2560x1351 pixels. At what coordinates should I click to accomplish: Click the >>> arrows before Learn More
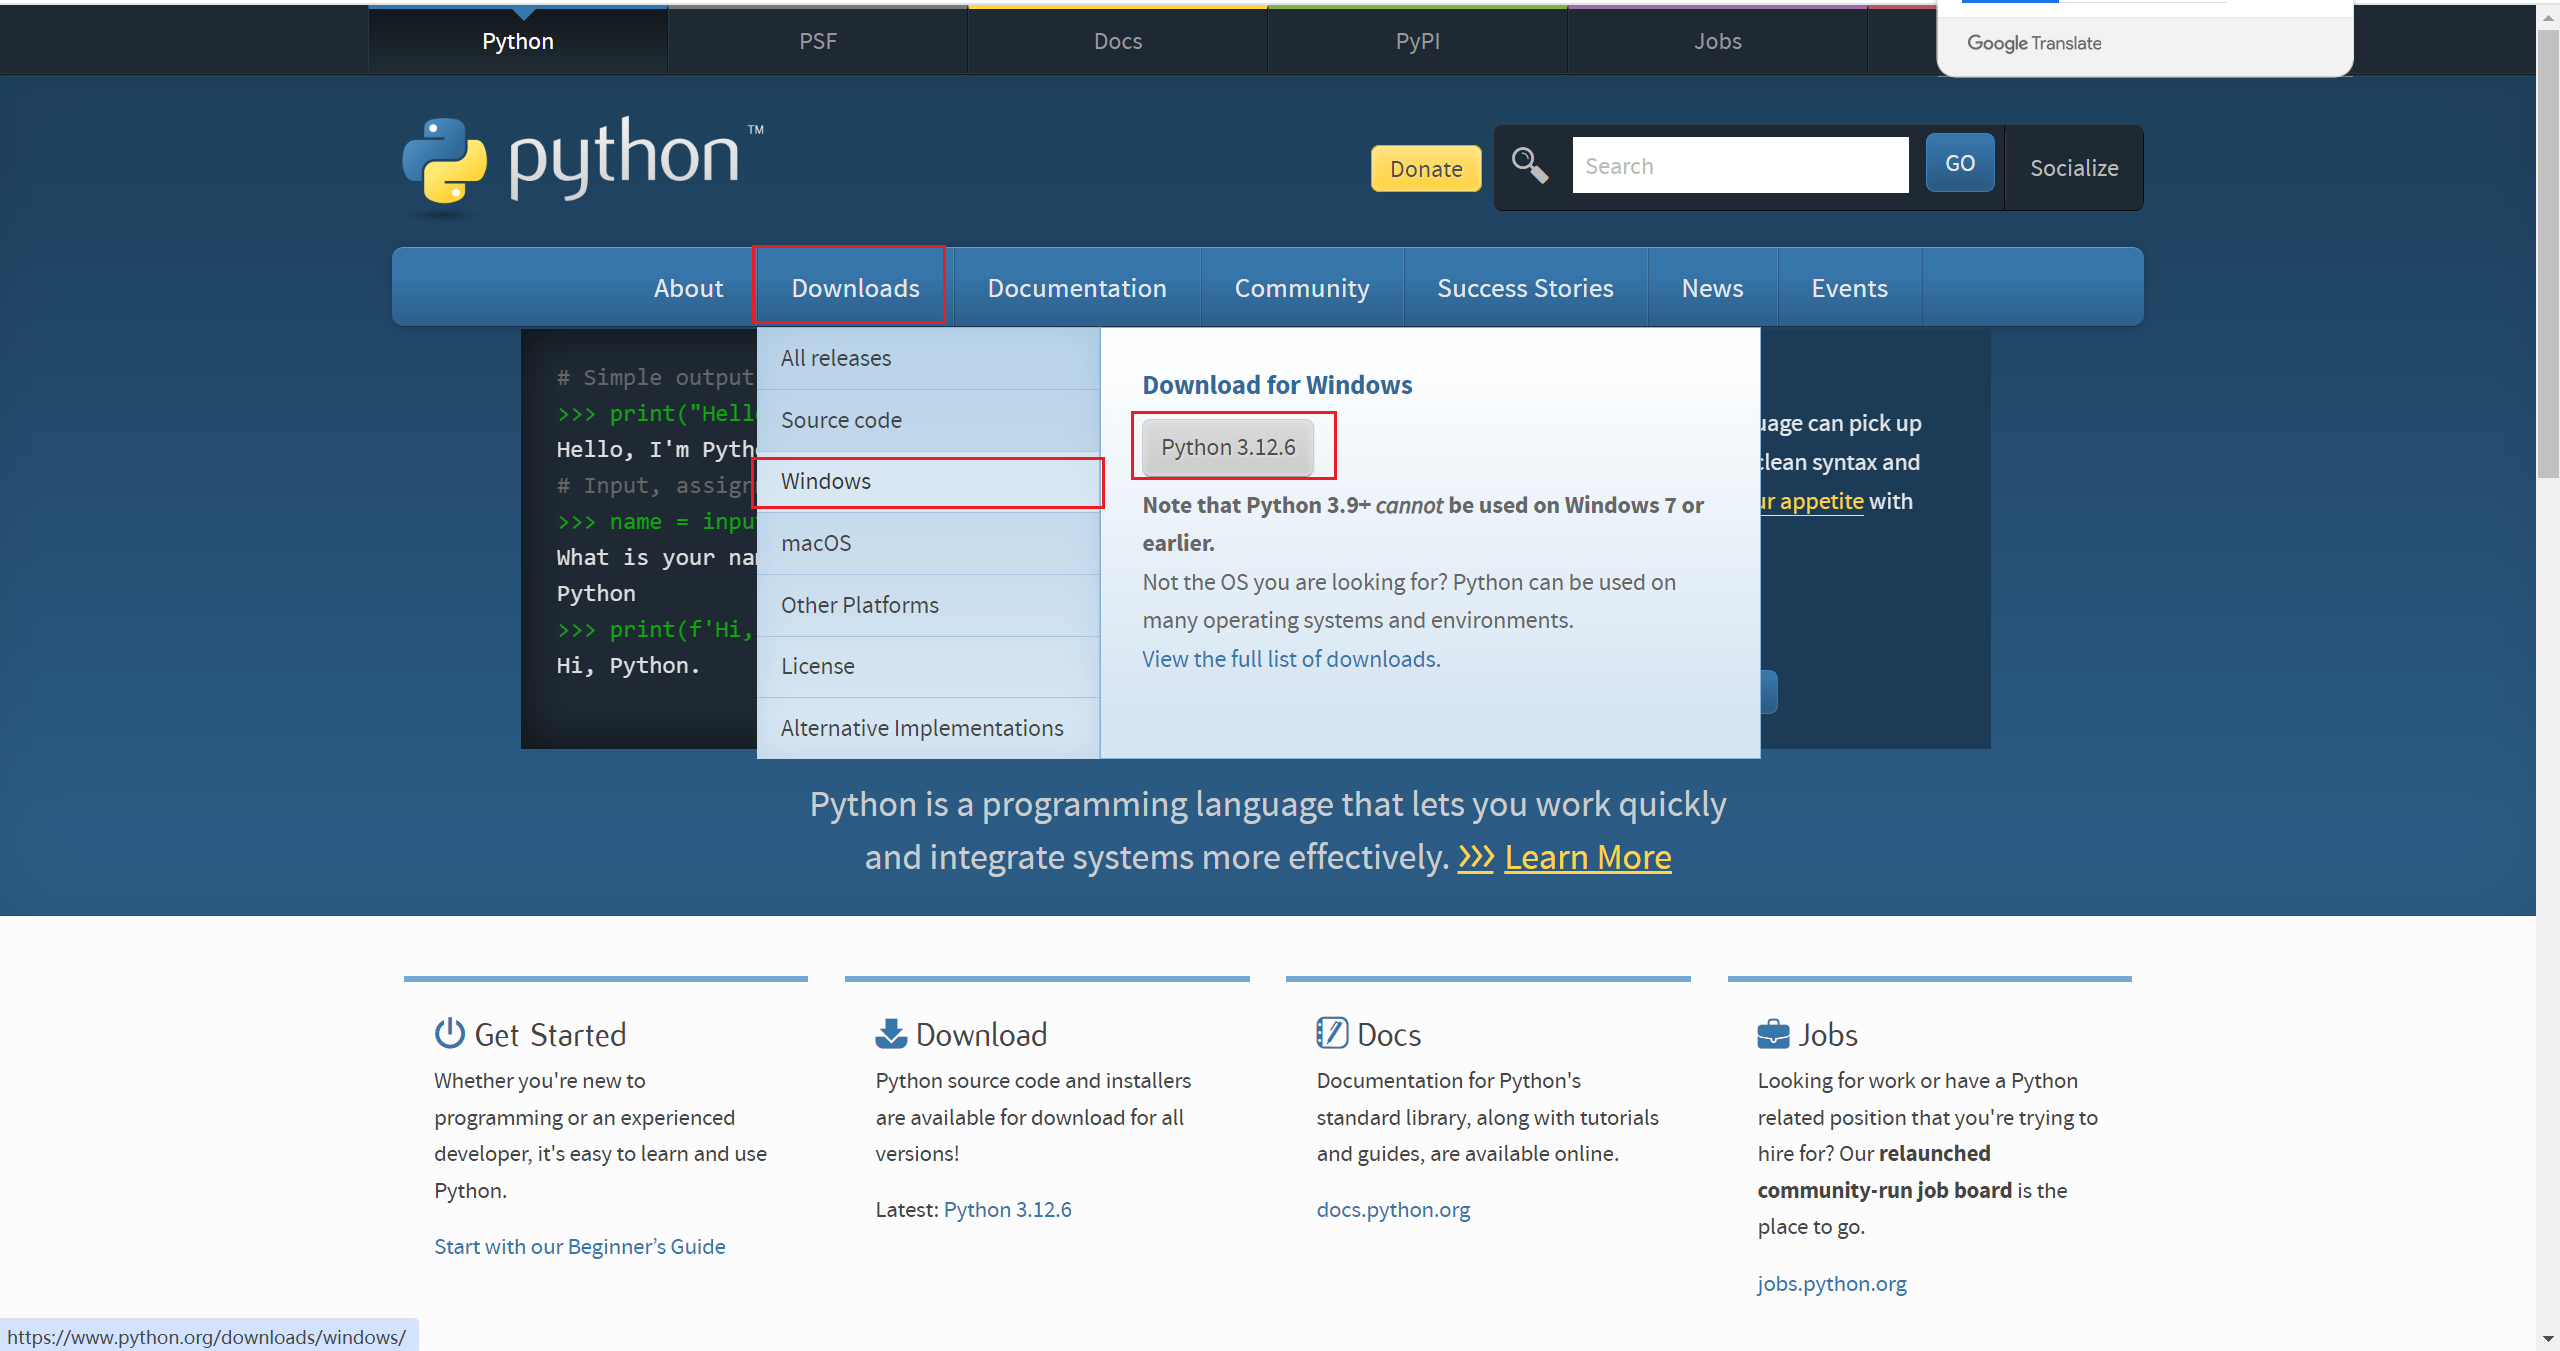1476,857
